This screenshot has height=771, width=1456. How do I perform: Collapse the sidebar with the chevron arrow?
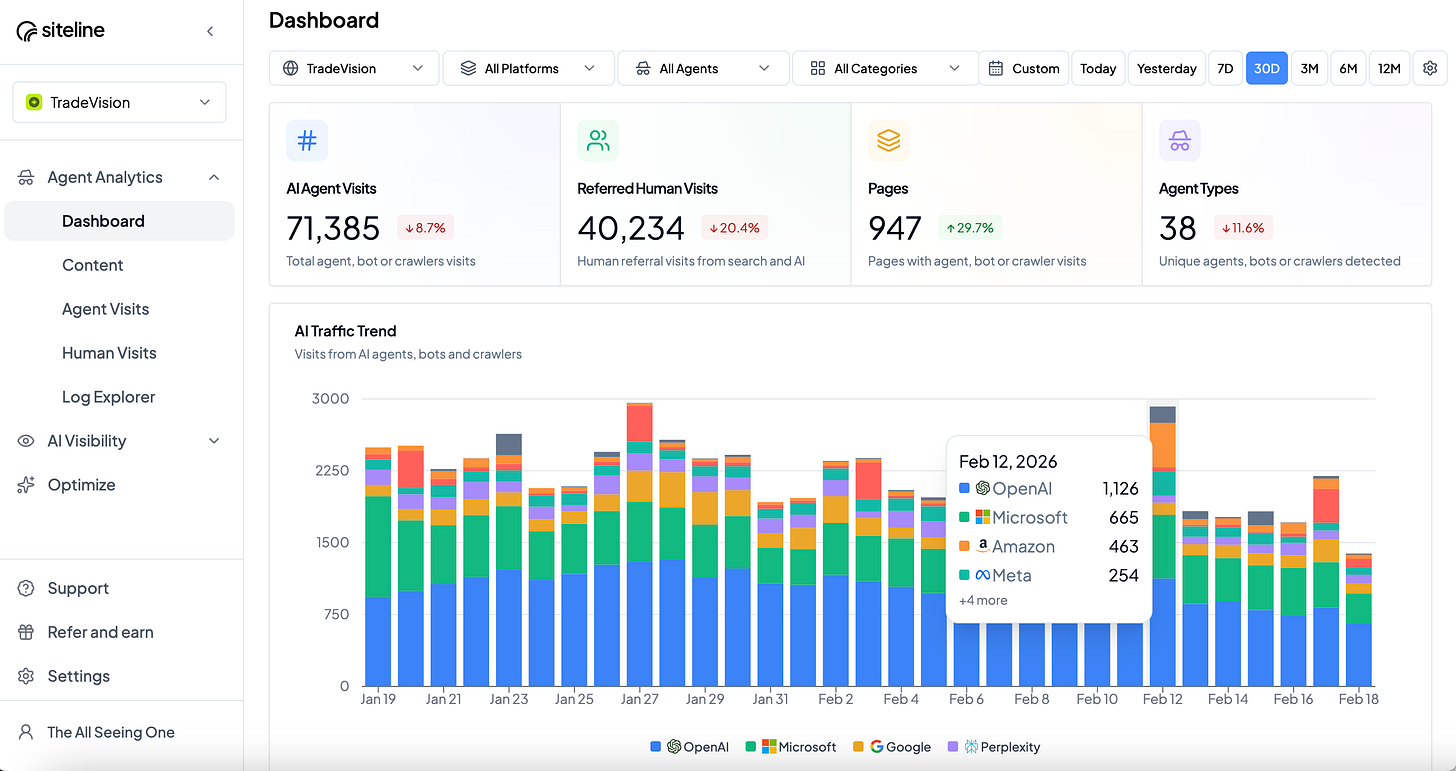point(210,31)
